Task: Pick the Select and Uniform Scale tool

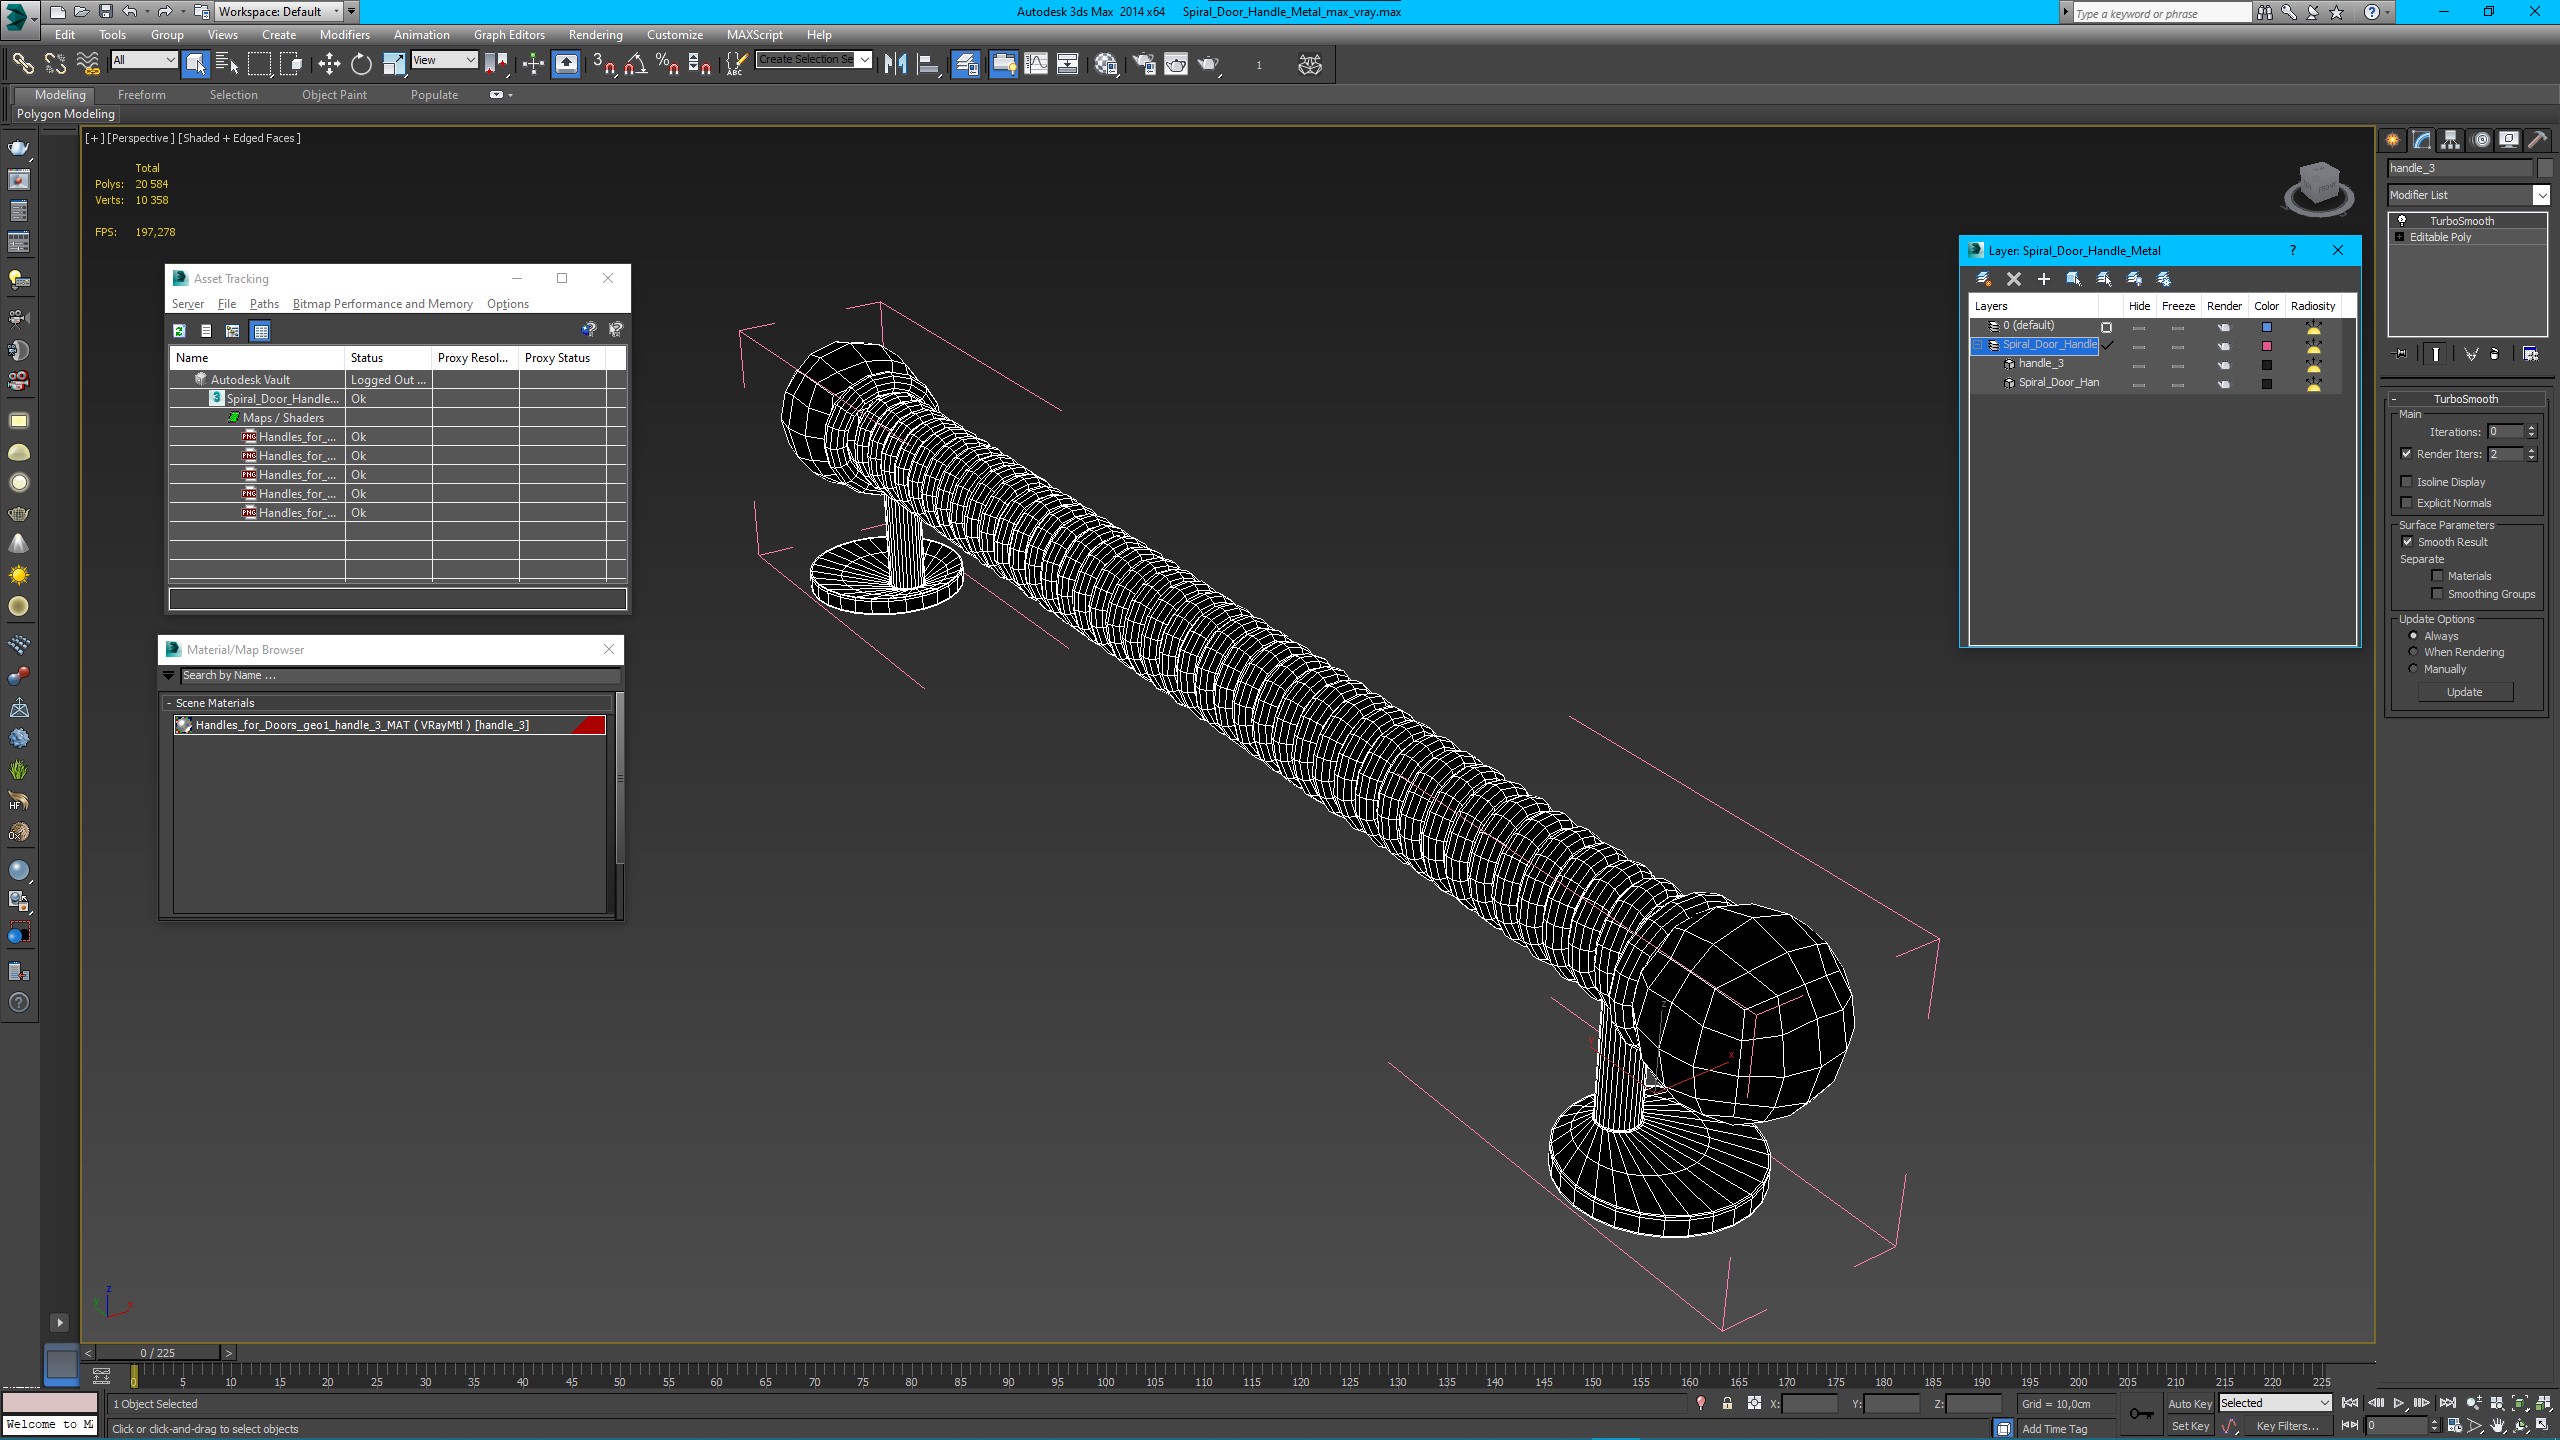Action: (394, 64)
